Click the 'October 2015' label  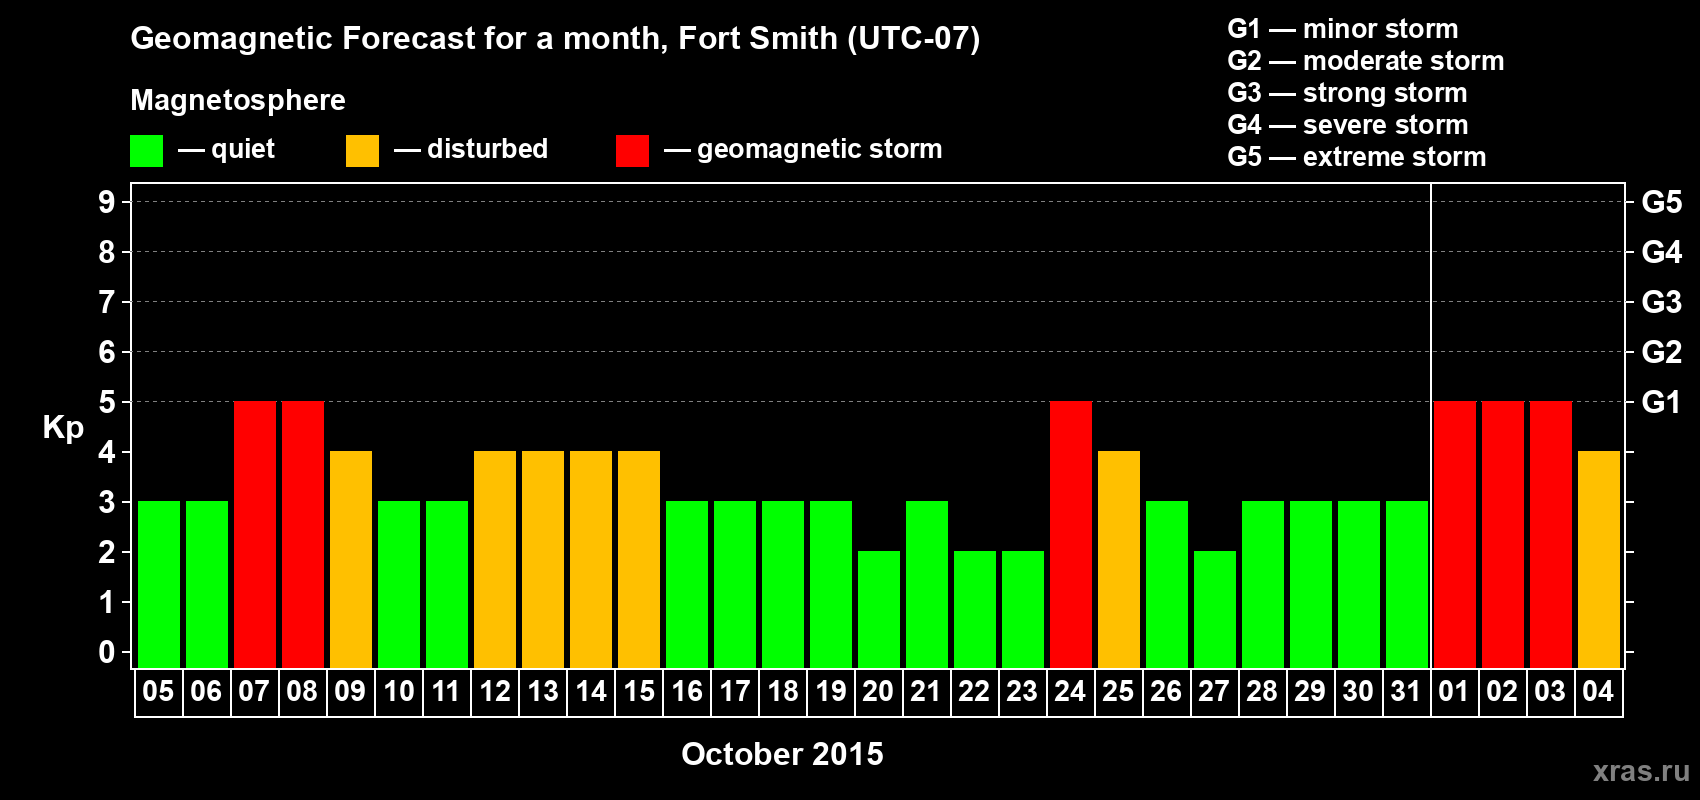click(x=782, y=754)
